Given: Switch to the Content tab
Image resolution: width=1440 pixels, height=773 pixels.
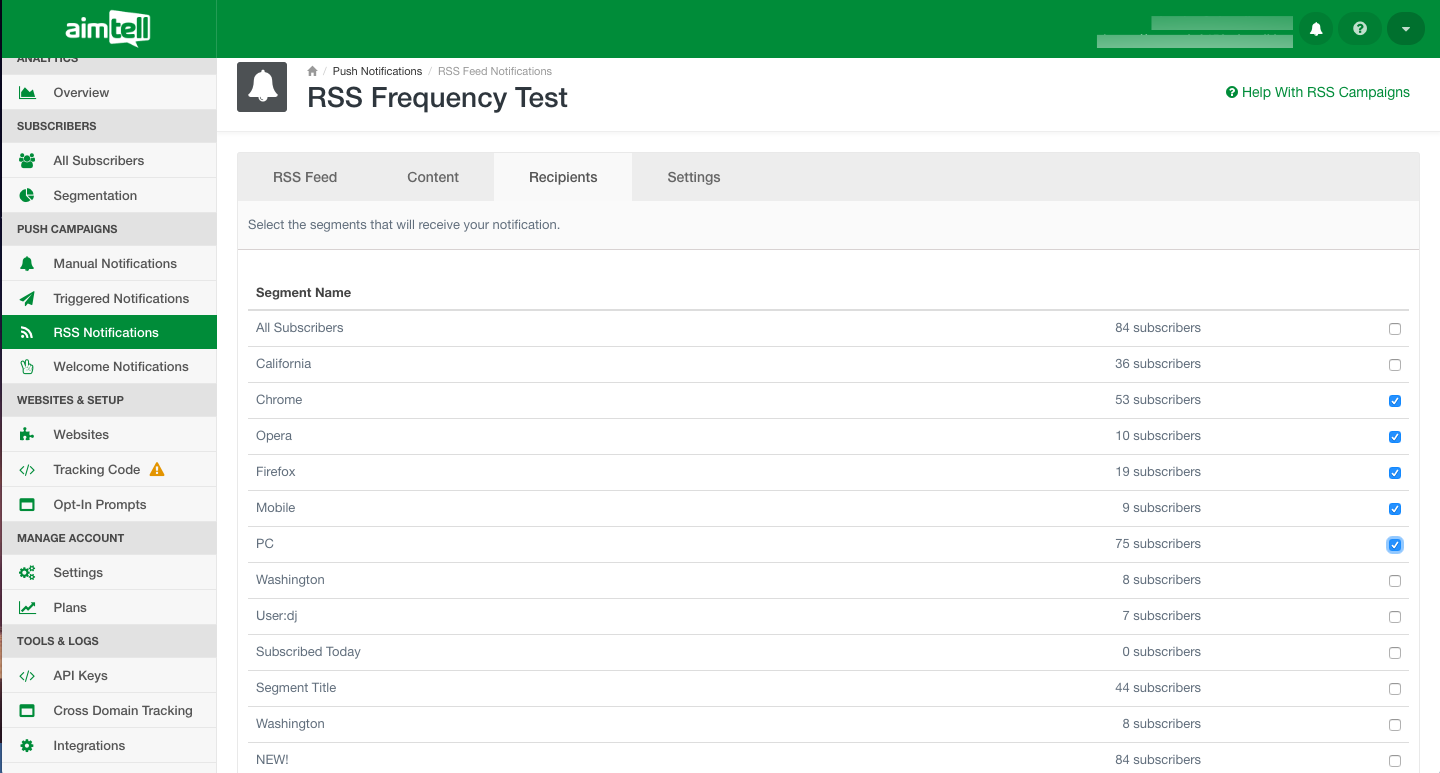Looking at the screenshot, I should pyautogui.click(x=433, y=177).
